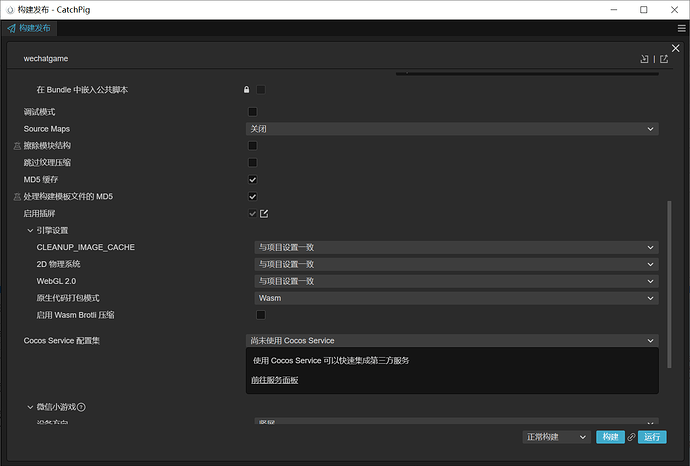Click the wechatgame task title
Screen dimensions: 690x466
click(46, 59)
